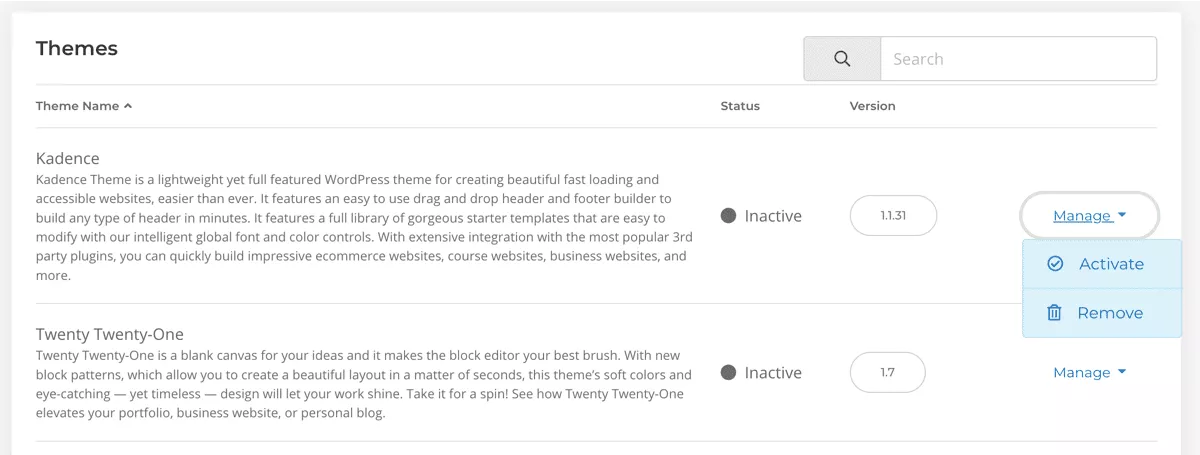
Task: Click the magnifying glass search icon
Action: click(x=842, y=59)
